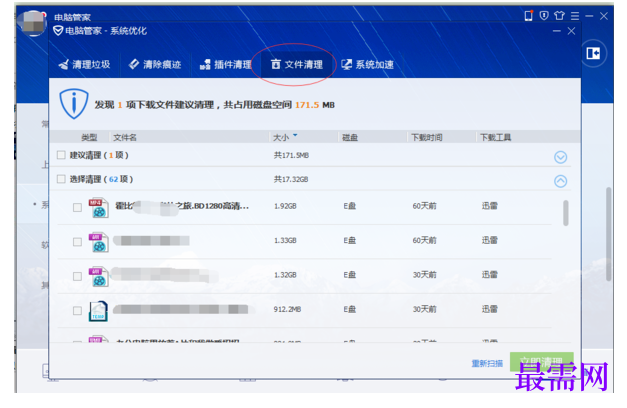
Task: Click the video file icon of 1.32GB row
Action: pos(98,276)
